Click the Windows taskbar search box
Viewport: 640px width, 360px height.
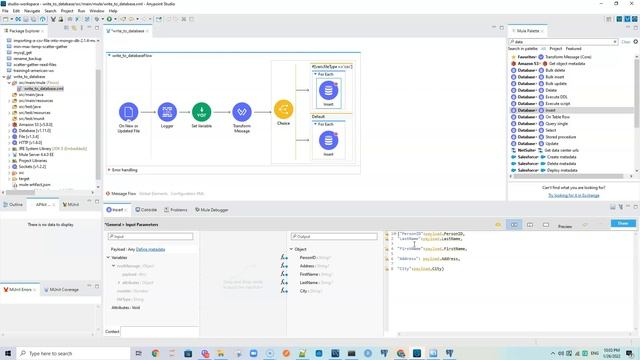pyautogui.click(x=73, y=353)
